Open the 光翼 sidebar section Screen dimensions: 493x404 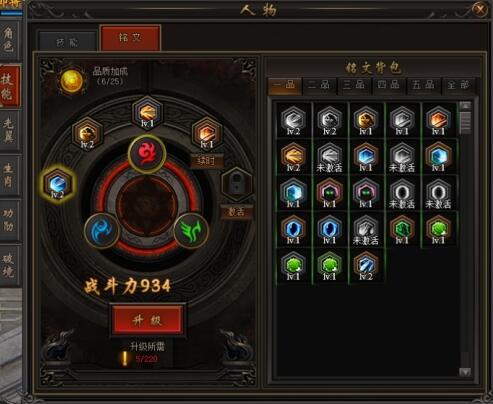[9, 131]
